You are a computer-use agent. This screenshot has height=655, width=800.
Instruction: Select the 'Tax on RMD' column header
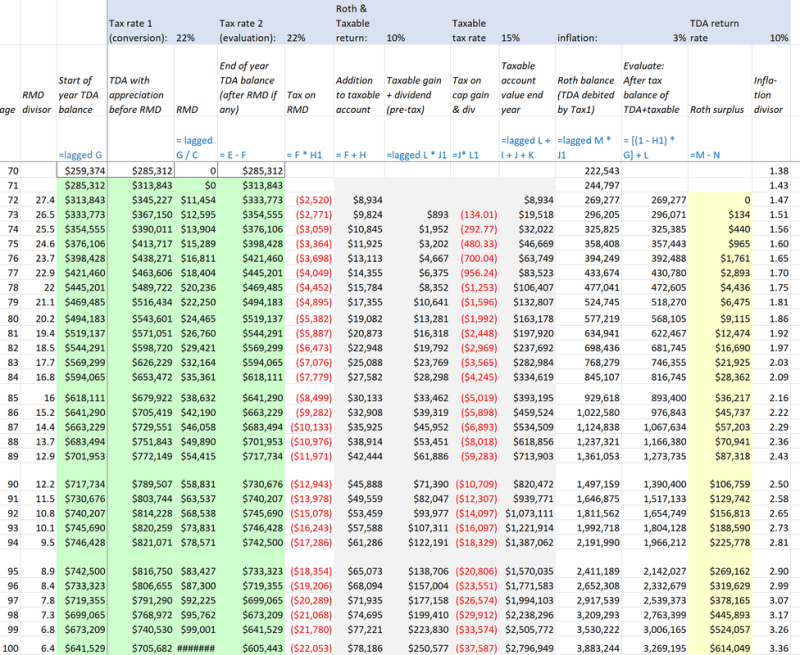point(302,102)
